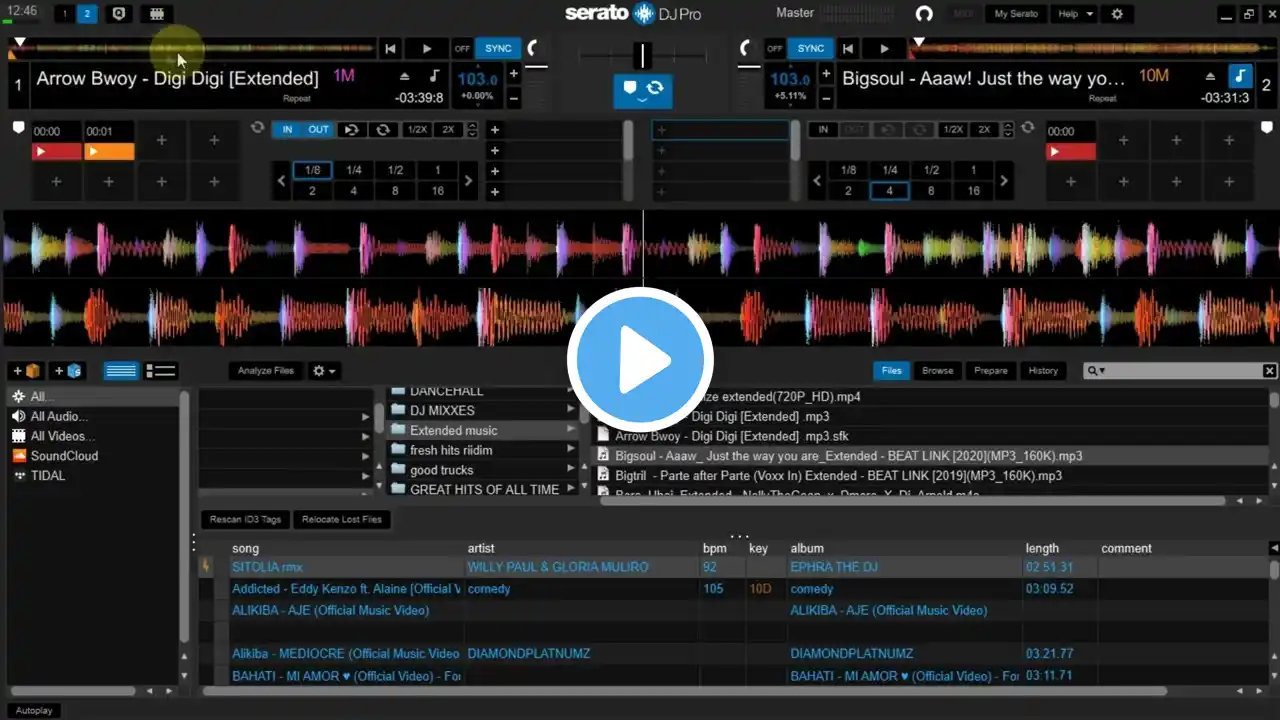Show previous loop sizes on deck 2
The height and width of the screenshot is (720, 1280).
pyautogui.click(x=817, y=181)
